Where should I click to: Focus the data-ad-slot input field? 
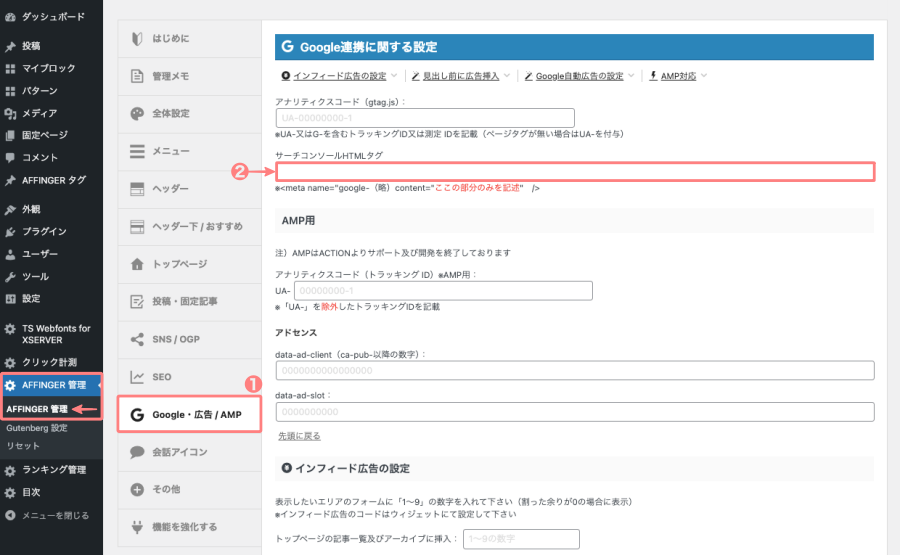point(575,412)
